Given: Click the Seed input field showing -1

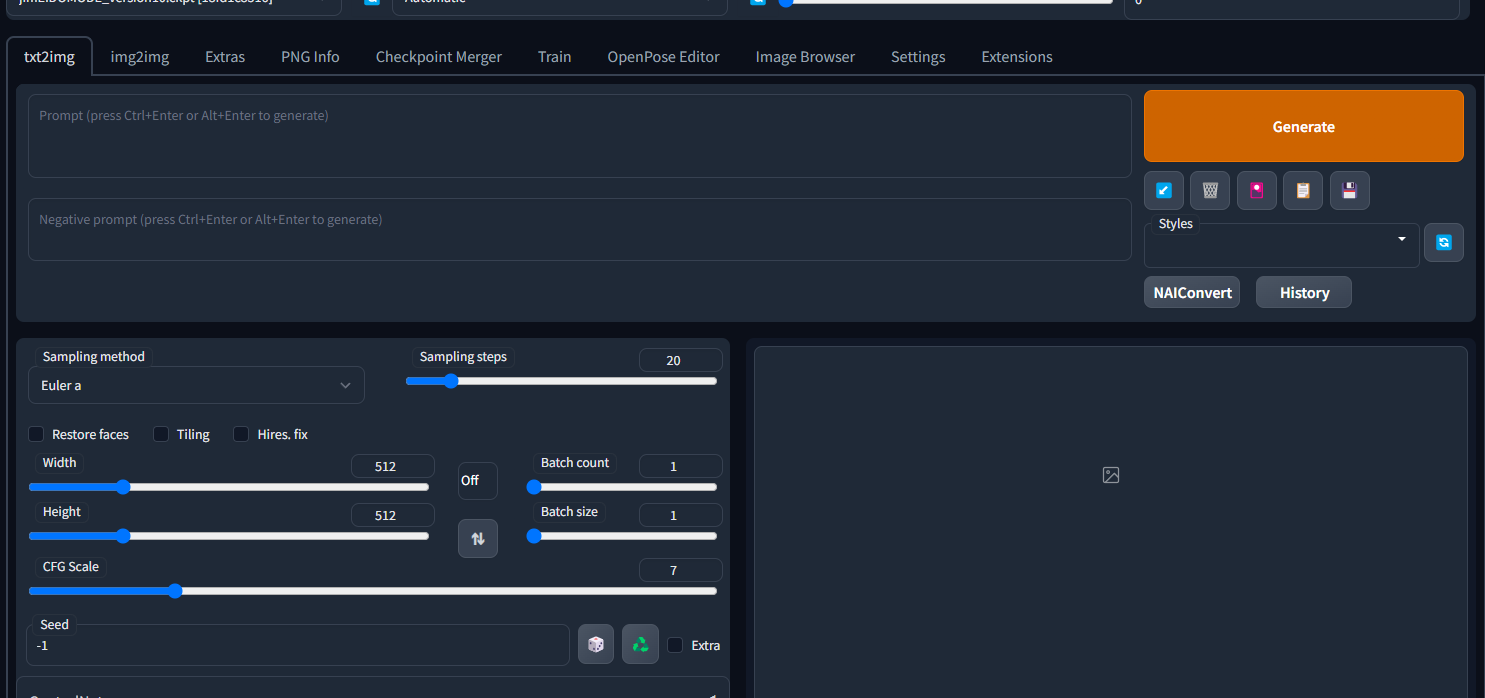Looking at the screenshot, I should [x=298, y=646].
